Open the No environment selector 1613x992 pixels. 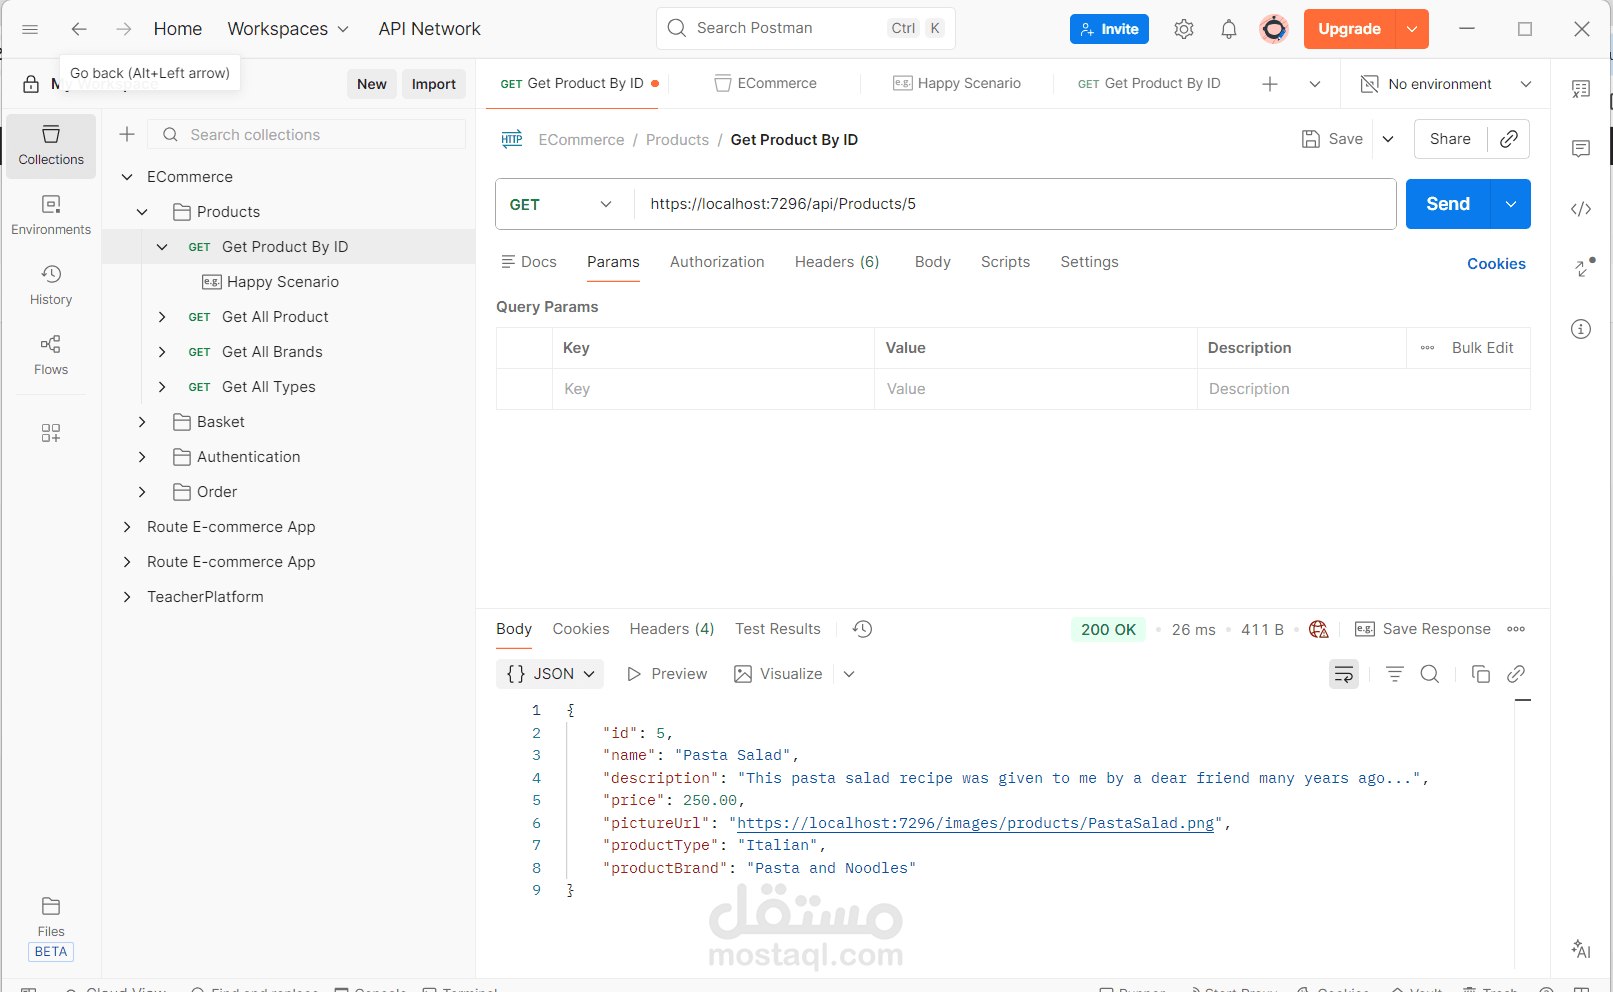click(1446, 84)
